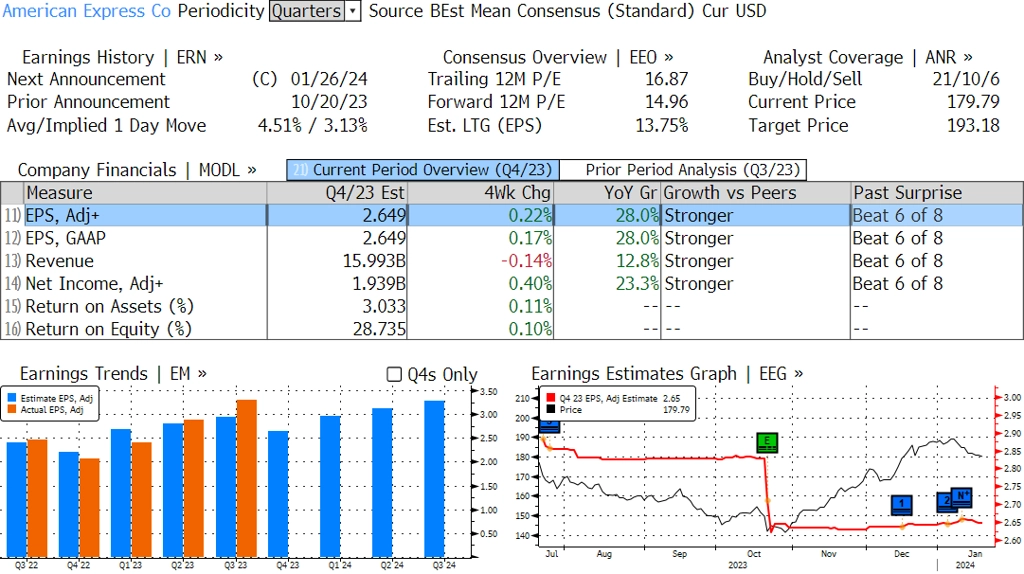1024x574 pixels.
Task: Click Avg/Implied 1 Day Move value 4.51% / 3.13%
Action: coord(313,125)
